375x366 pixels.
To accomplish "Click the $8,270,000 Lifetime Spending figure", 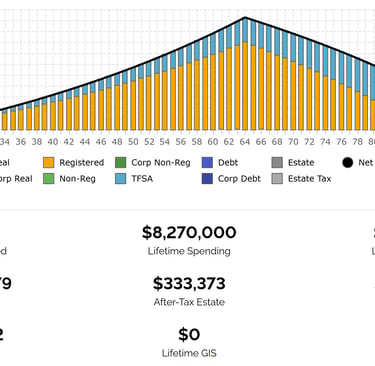I will 189,232.
